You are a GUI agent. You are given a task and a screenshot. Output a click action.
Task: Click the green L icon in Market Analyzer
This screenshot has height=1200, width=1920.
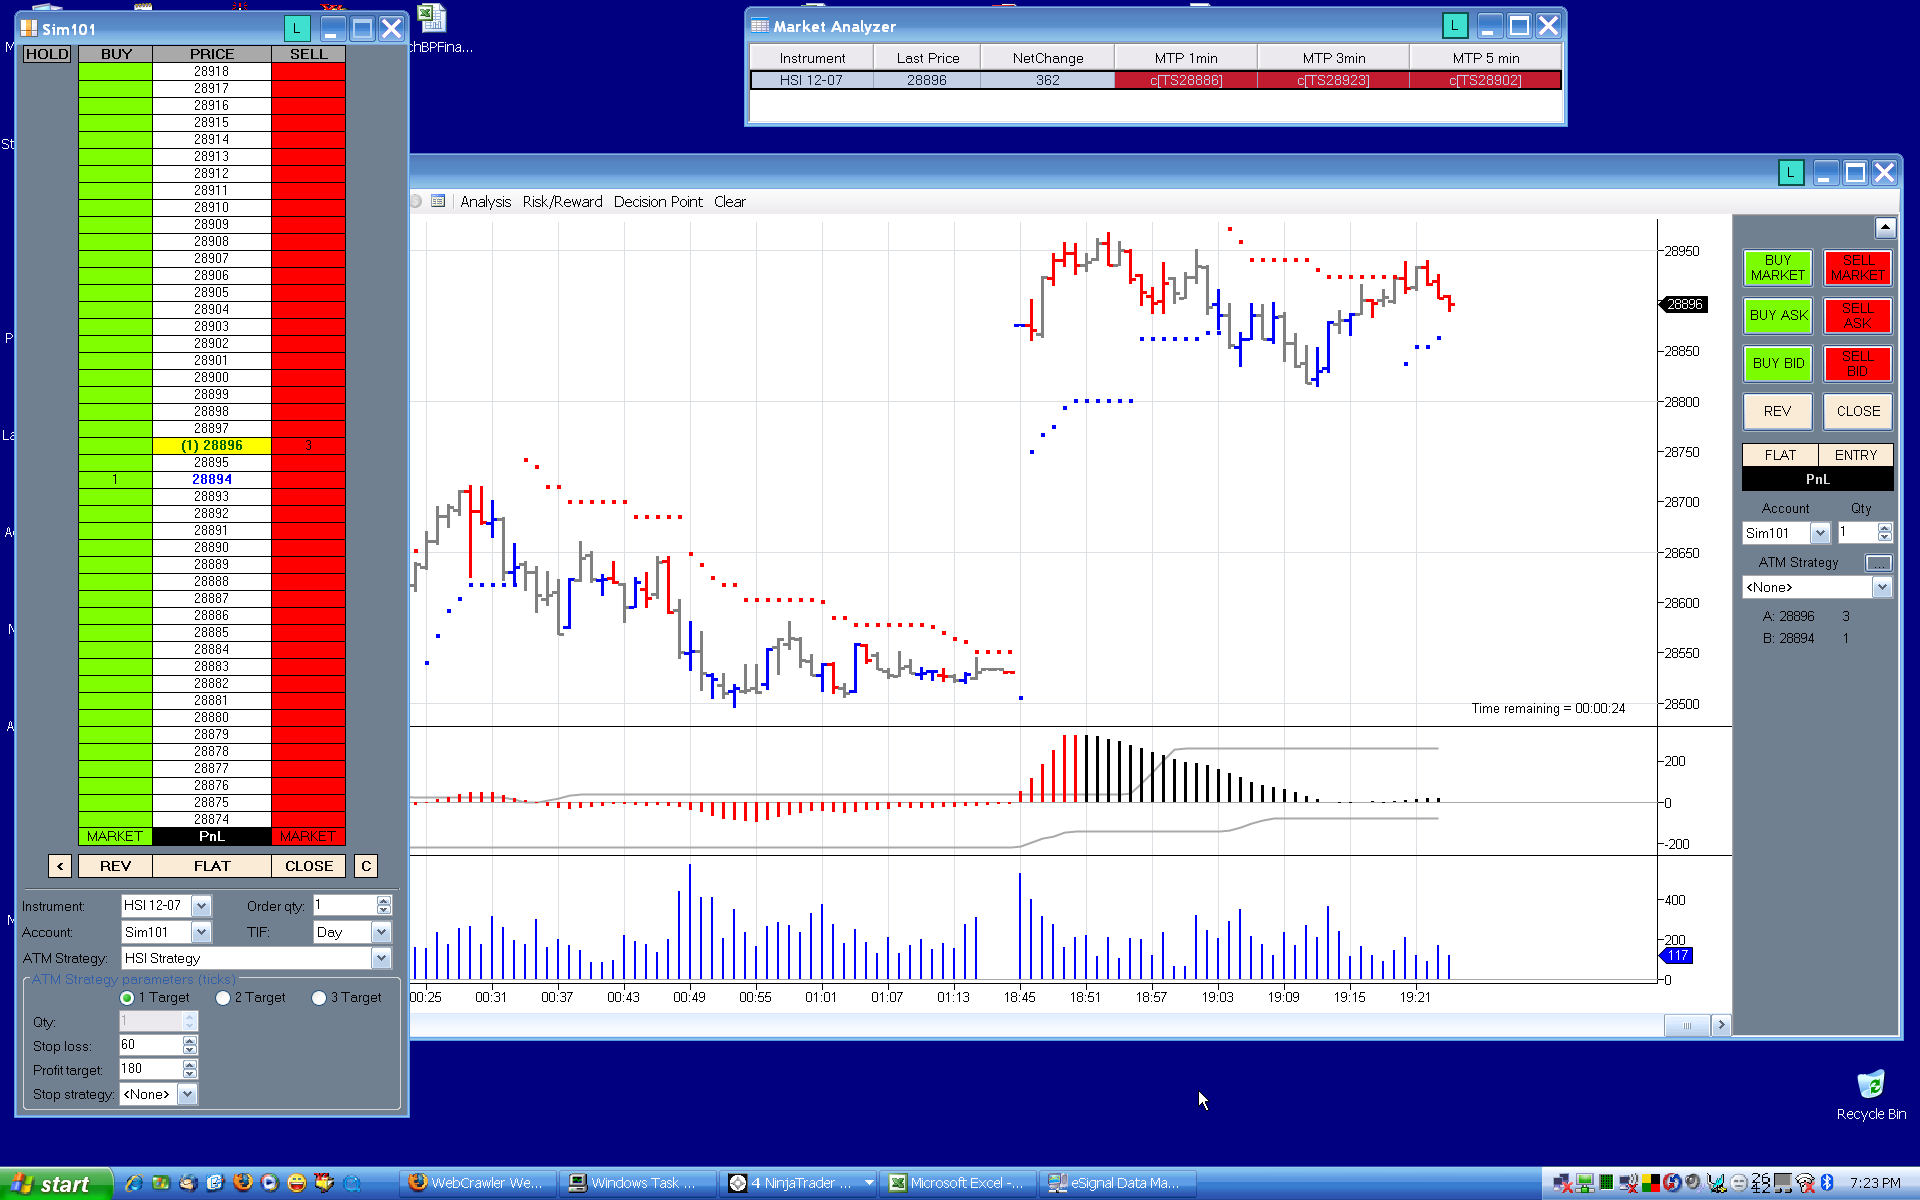click(x=1454, y=26)
